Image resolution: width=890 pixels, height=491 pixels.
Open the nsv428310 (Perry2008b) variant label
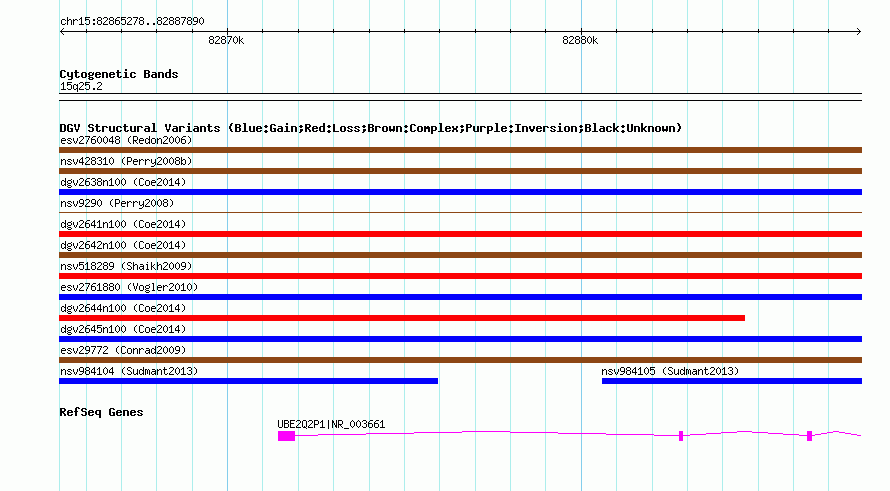coord(126,161)
